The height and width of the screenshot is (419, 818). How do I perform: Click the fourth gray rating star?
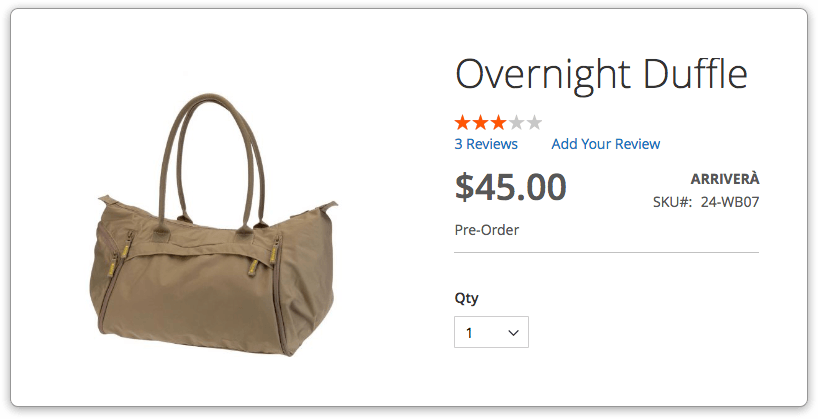click(516, 123)
